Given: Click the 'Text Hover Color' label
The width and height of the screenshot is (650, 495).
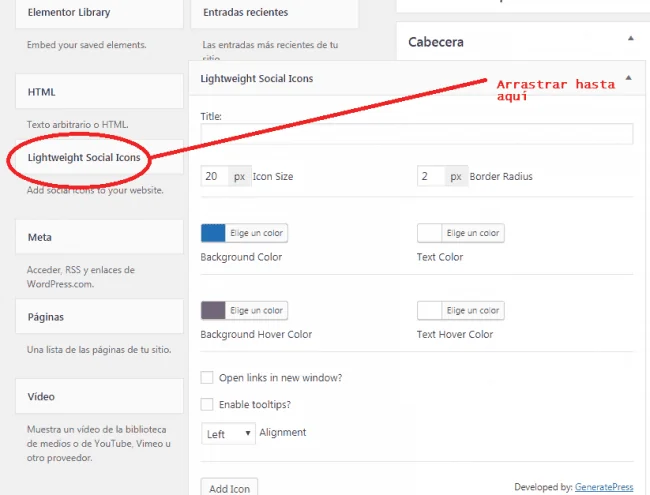Looking at the screenshot, I should click(x=455, y=334).
